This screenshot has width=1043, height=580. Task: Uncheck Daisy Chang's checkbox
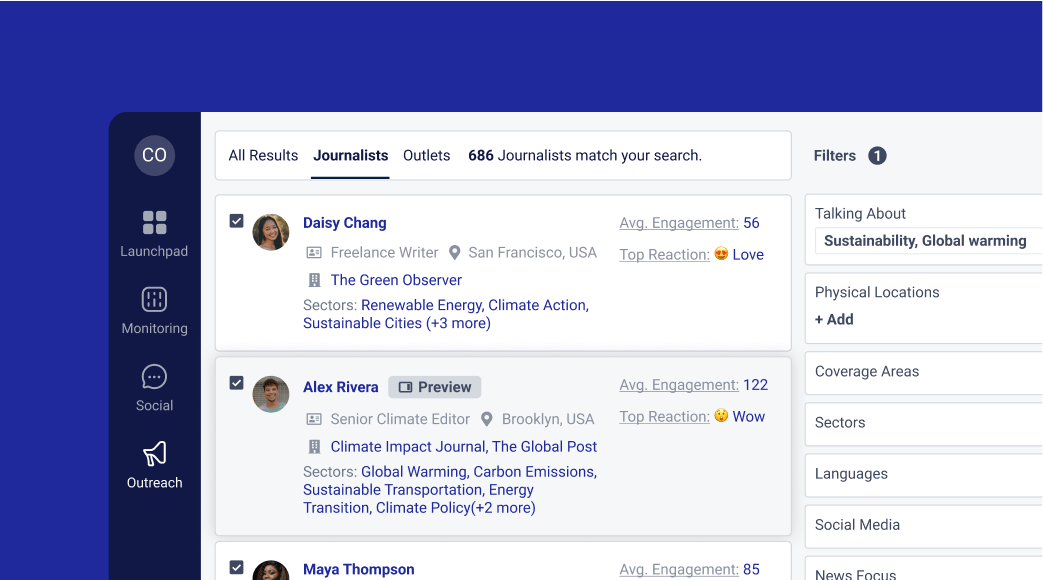click(237, 221)
